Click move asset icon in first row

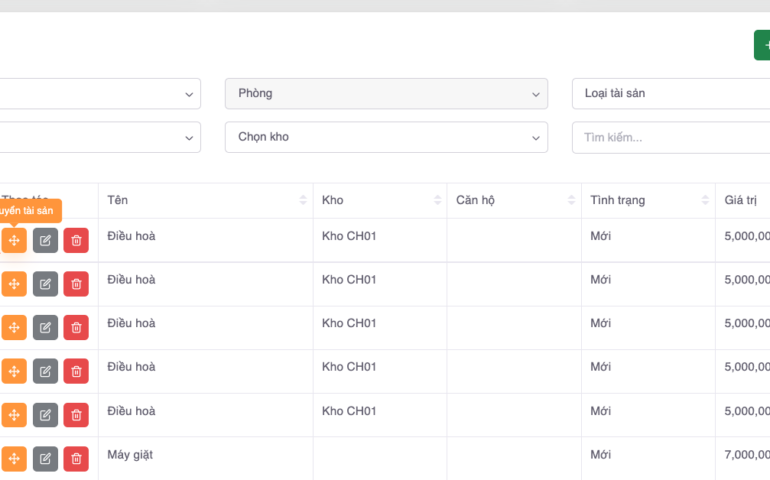(x=14, y=241)
